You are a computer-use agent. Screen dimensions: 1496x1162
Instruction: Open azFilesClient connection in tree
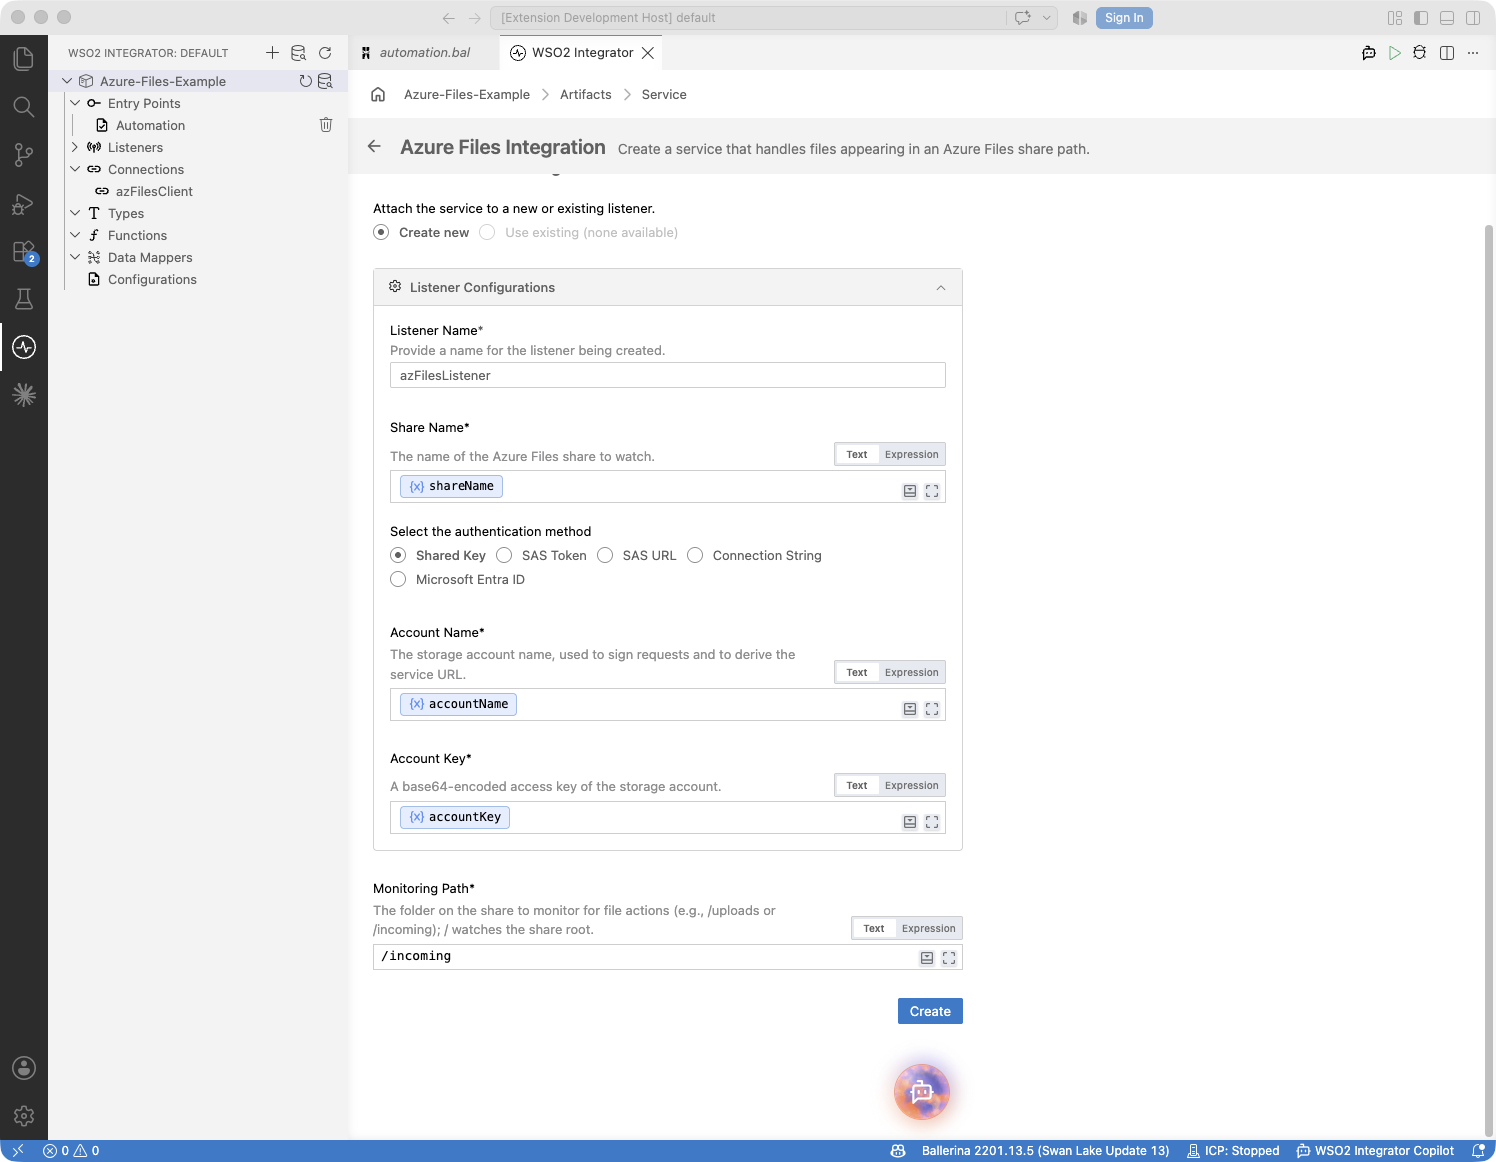tap(154, 191)
